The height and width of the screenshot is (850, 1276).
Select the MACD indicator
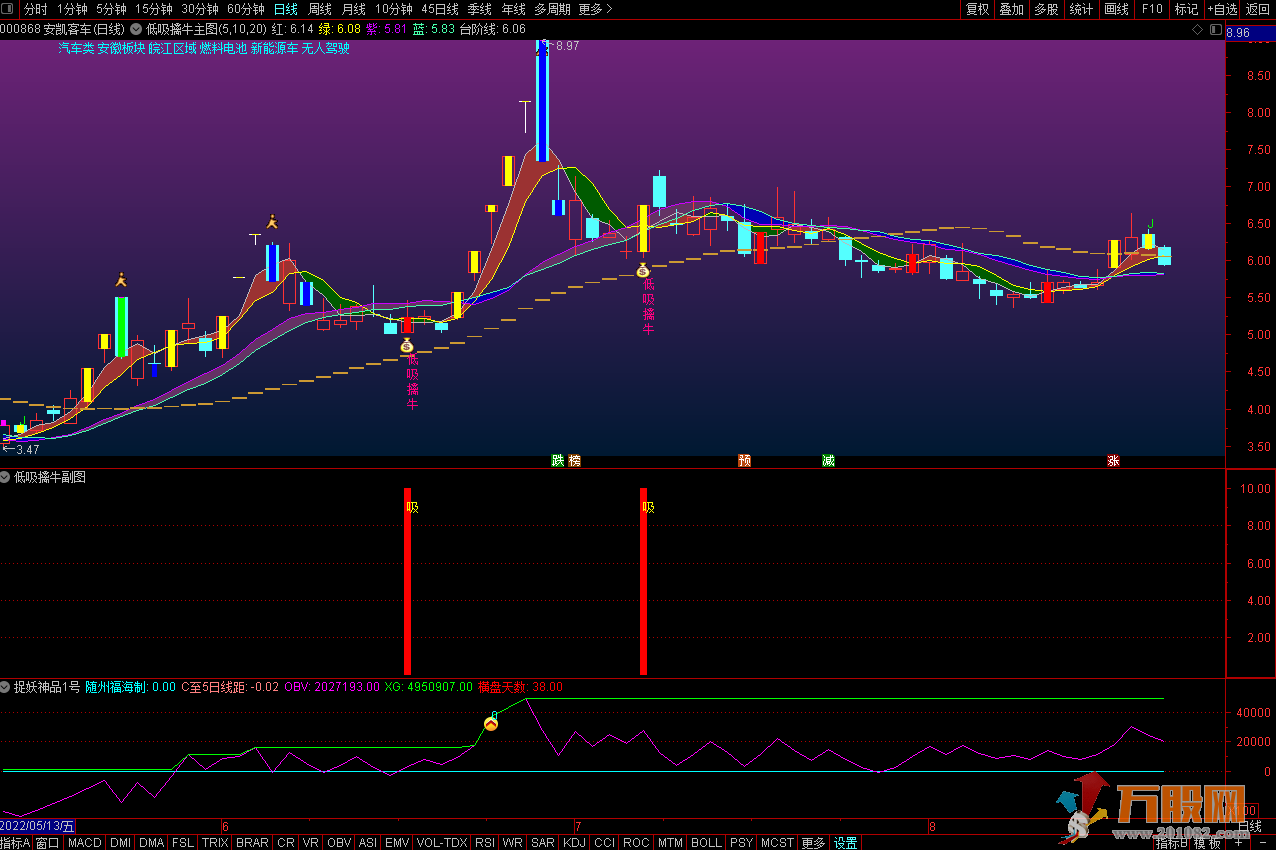[85, 843]
